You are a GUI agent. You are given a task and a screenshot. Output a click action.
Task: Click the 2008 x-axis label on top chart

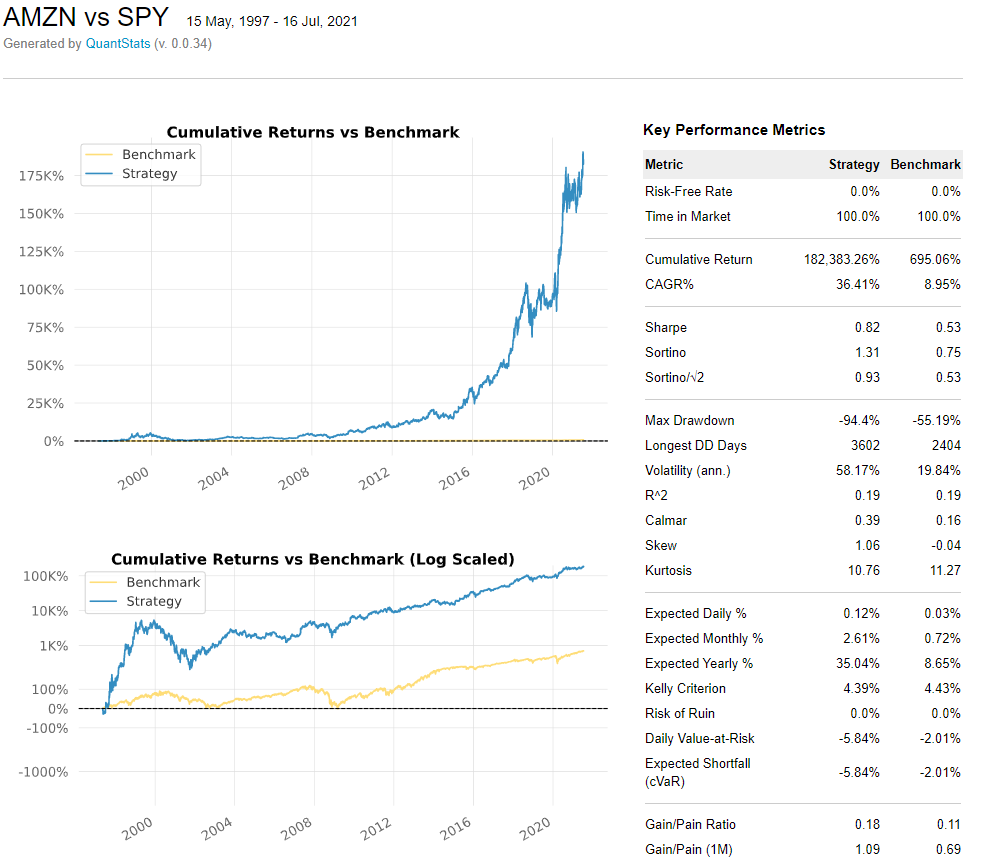(x=293, y=479)
